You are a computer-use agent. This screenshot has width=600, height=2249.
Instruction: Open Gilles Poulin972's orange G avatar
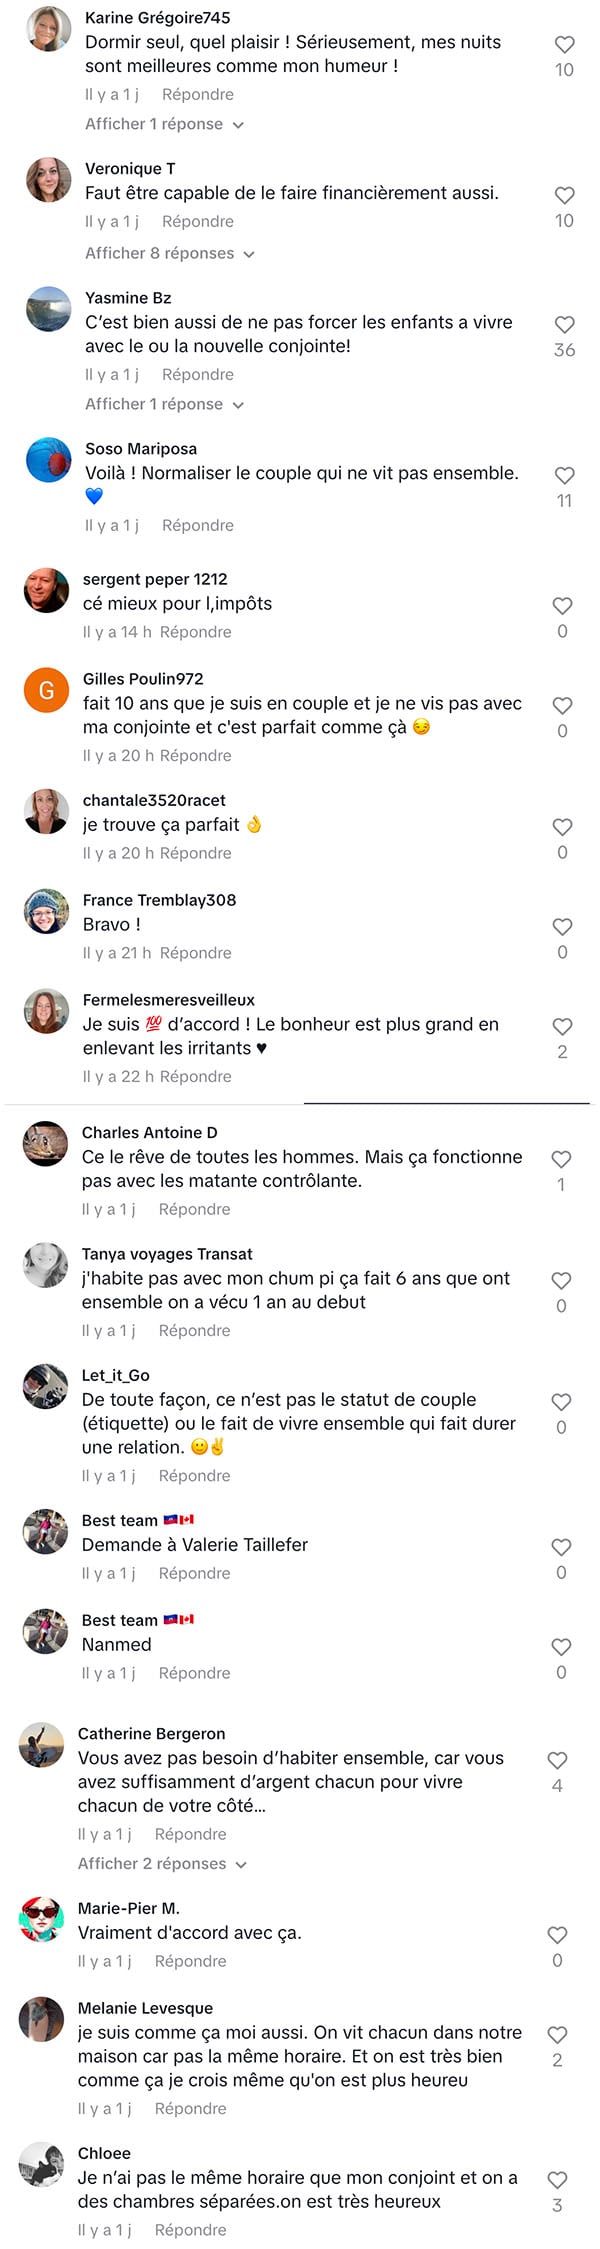tap(46, 691)
